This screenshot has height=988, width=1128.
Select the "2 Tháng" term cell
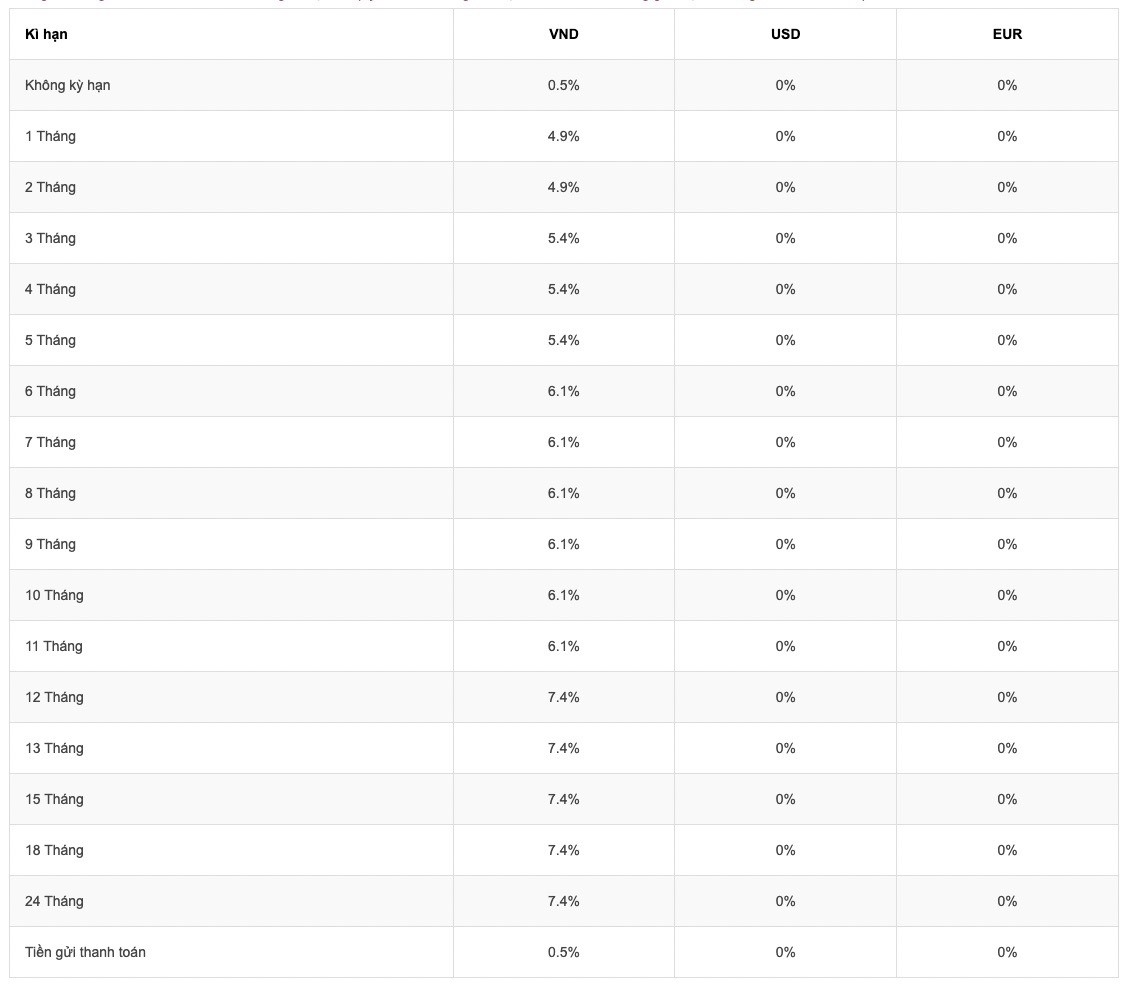(50, 187)
